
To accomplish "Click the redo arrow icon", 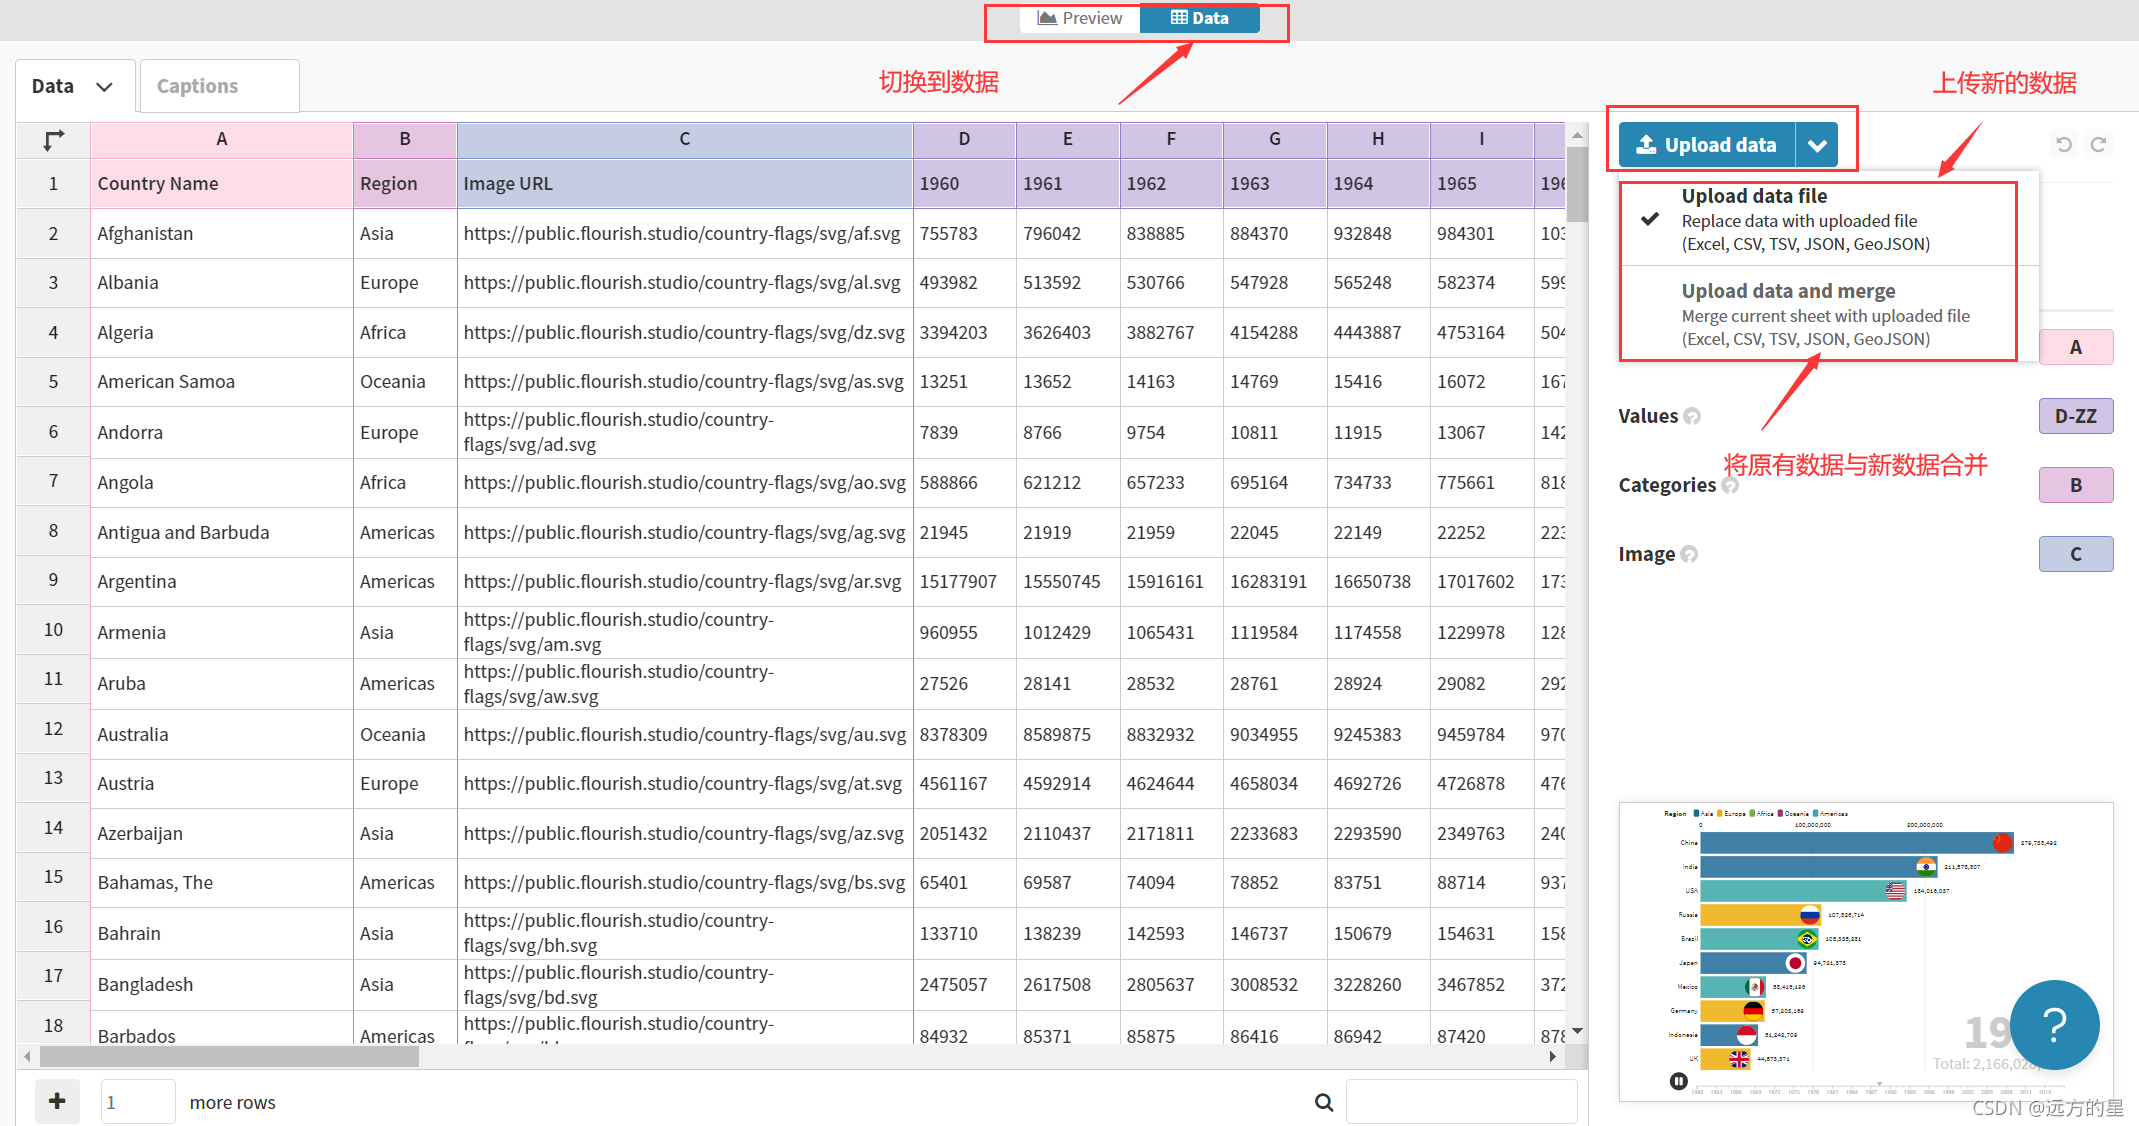I will (x=2099, y=145).
